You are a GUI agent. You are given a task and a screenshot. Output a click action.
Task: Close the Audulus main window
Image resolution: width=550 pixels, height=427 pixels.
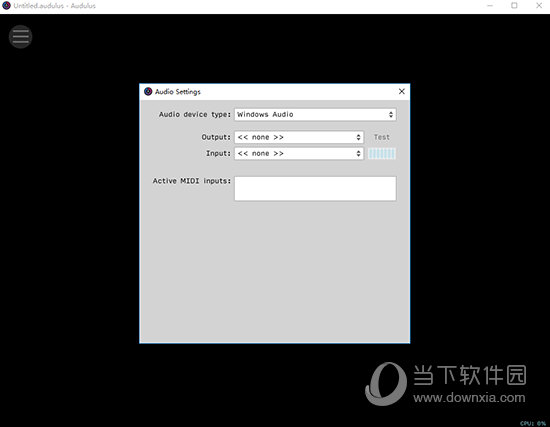tap(539, 6)
